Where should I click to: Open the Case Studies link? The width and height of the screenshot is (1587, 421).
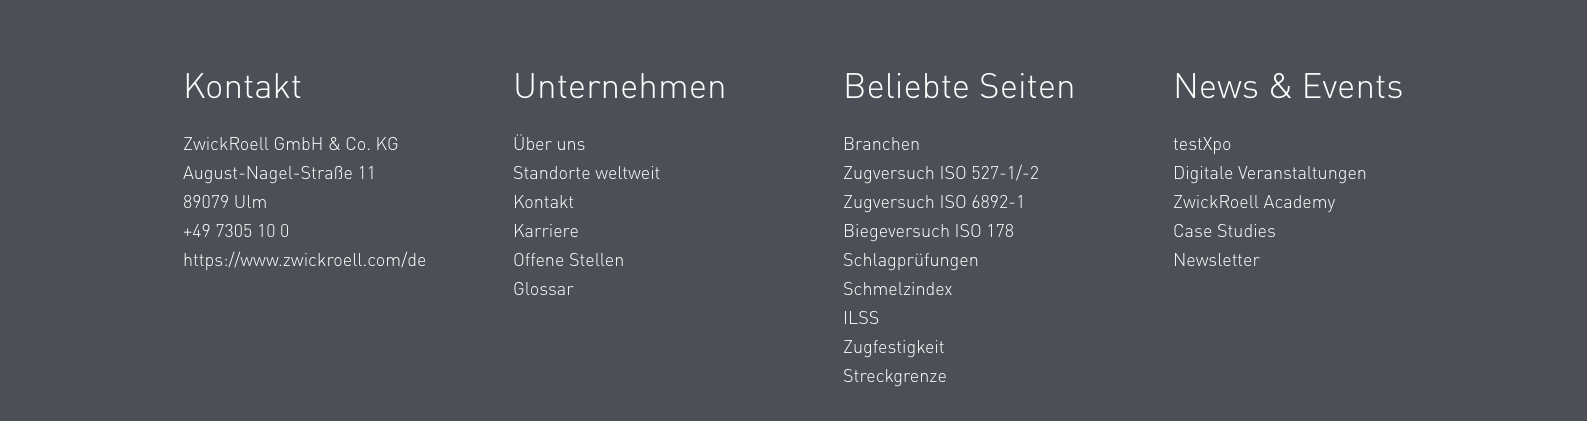[1224, 231]
